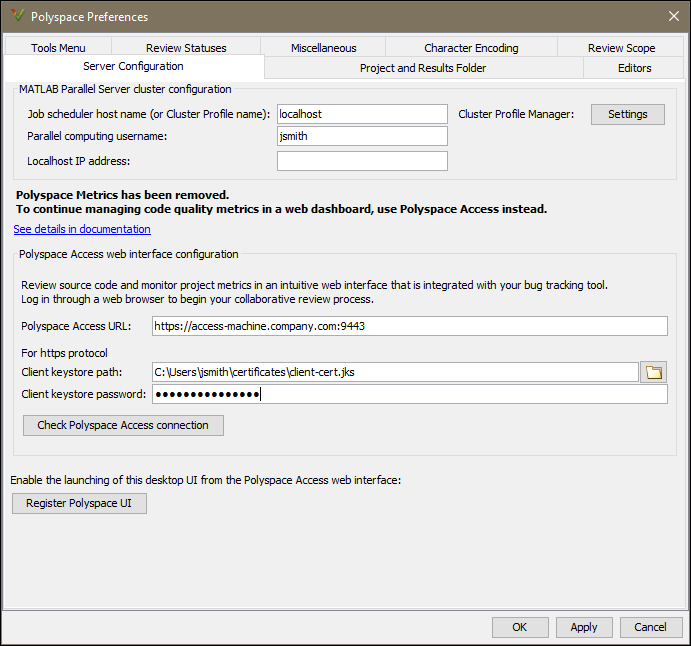
Task: Select the Editors tab
Action: [x=634, y=68]
